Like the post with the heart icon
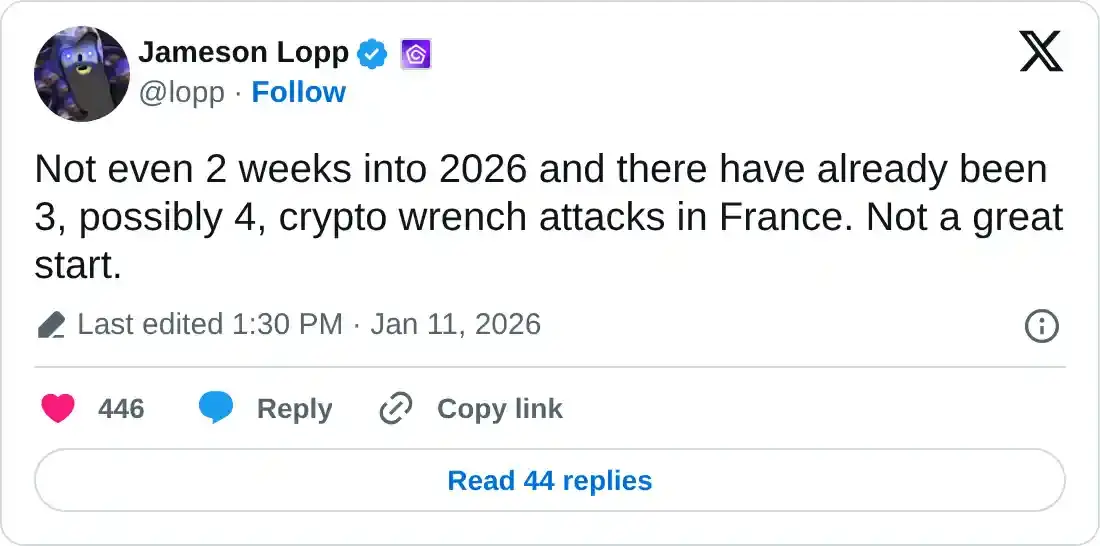Viewport: 1100px width, 546px height. coord(58,408)
